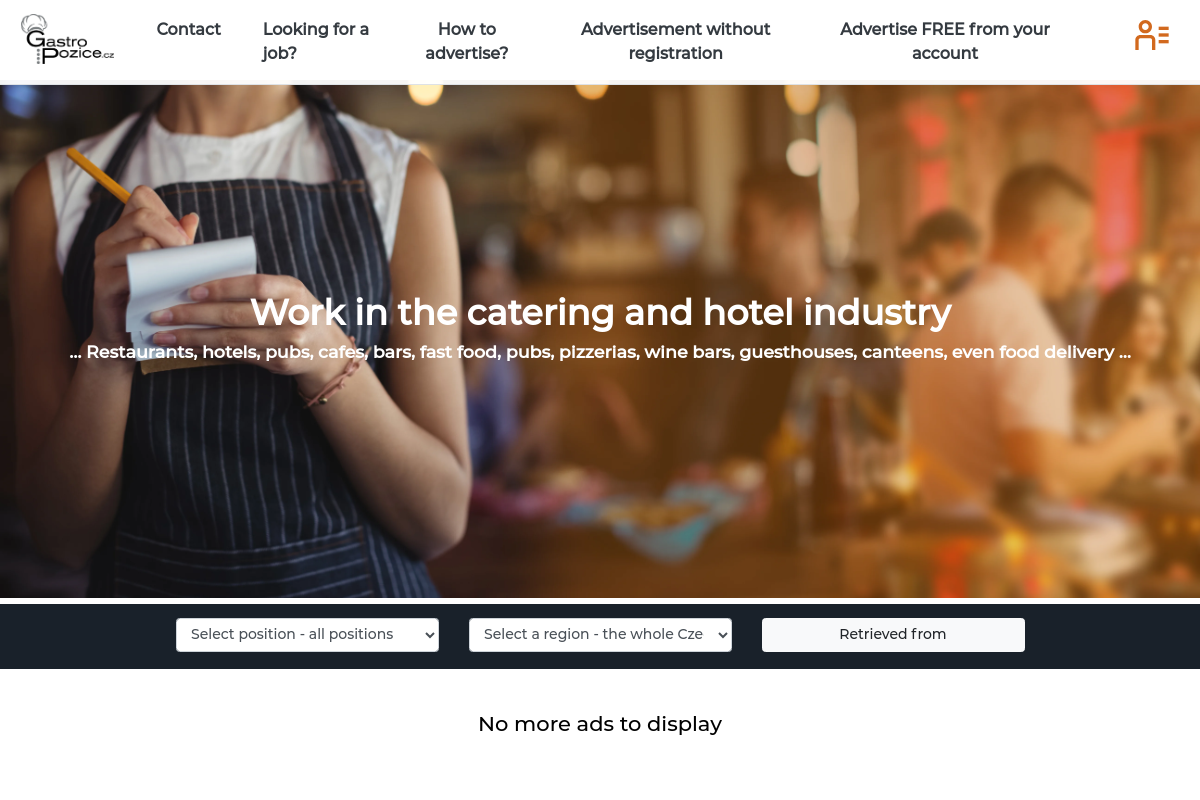Select 'How to advertise?' in the navigation
This screenshot has height=800, width=1200.
tap(467, 41)
